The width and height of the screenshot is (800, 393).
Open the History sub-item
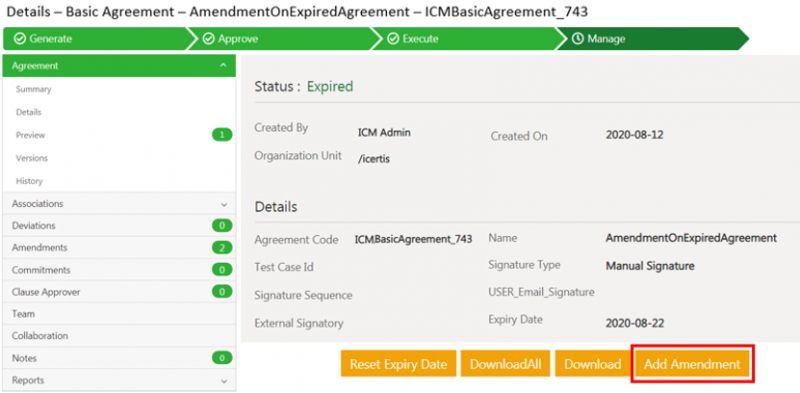(x=29, y=181)
